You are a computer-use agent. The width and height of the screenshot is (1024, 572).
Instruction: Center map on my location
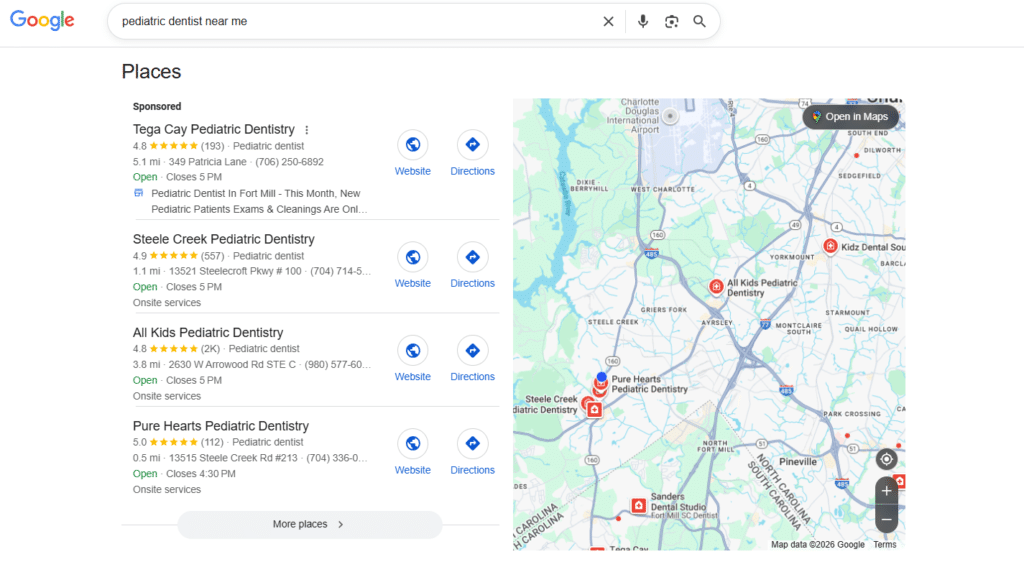tap(886, 459)
